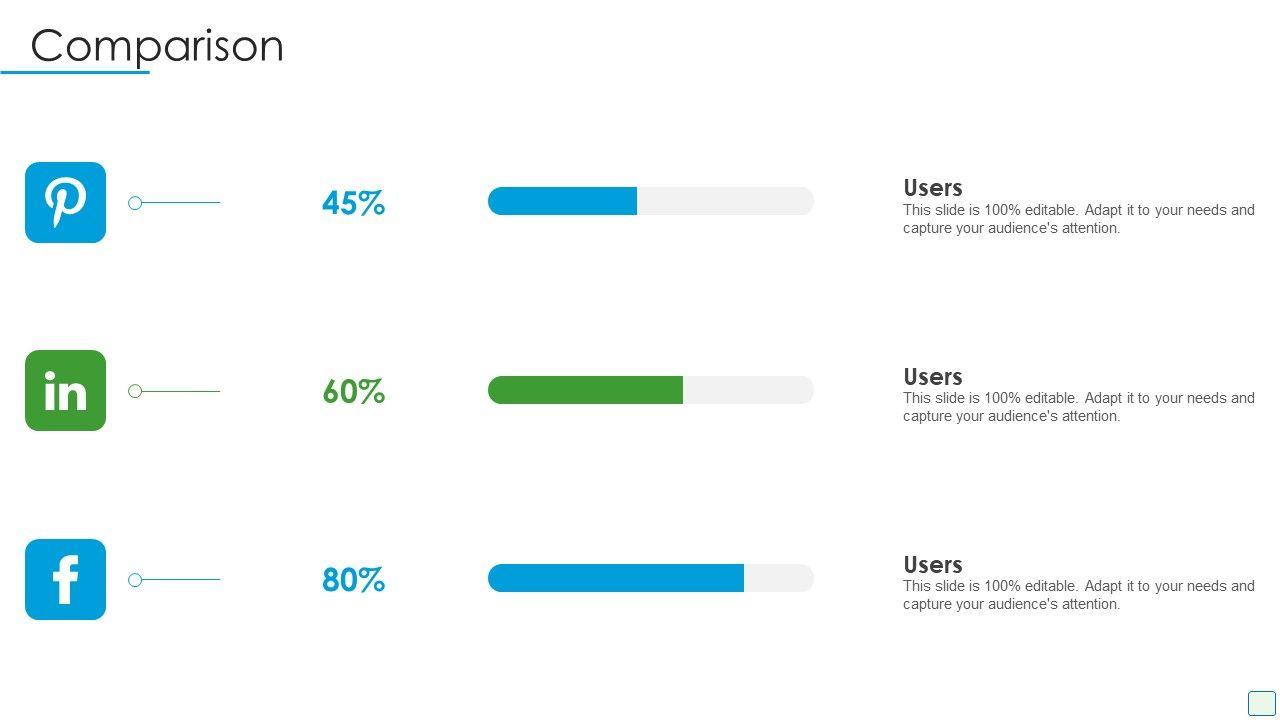The width and height of the screenshot is (1280, 720).
Task: Click the green 60% progress bar
Action: point(585,390)
